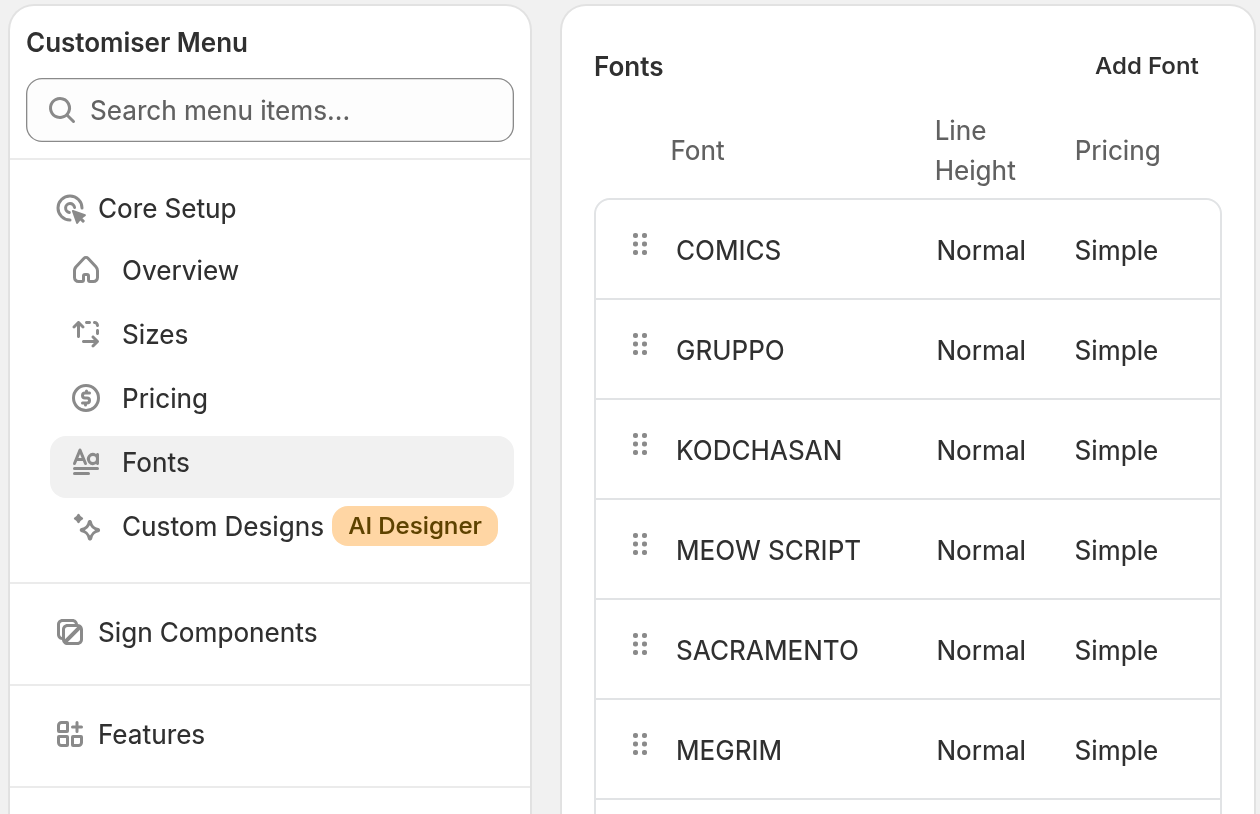Screen dimensions: 1260x814
Task: Click the Line Height column header
Action: 975,151
